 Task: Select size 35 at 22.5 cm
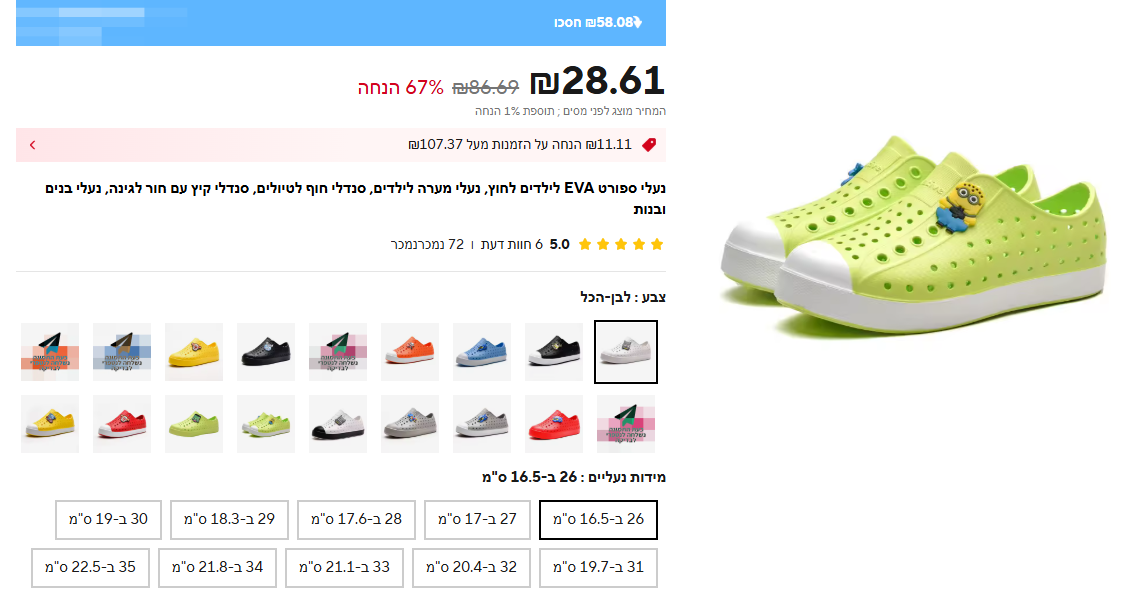[x=90, y=568]
